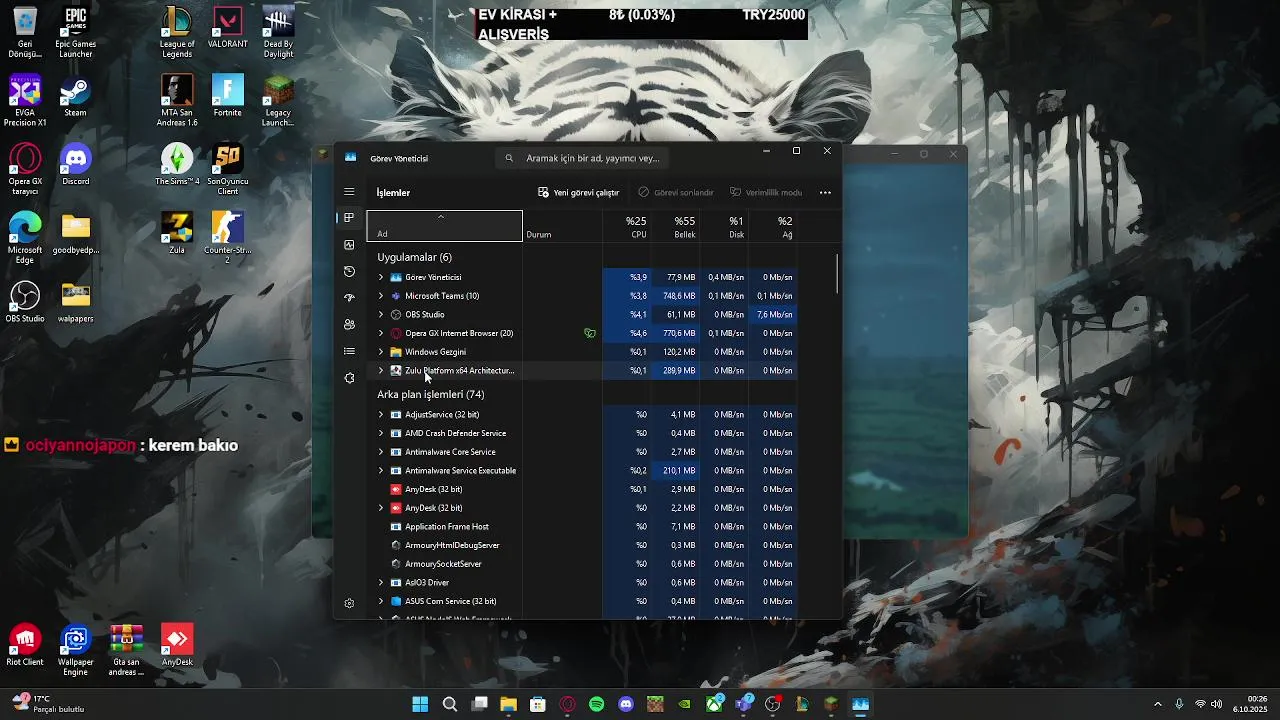Select the Epic Games Launcher desktop icon
The image size is (1280, 720).
click(x=75, y=32)
